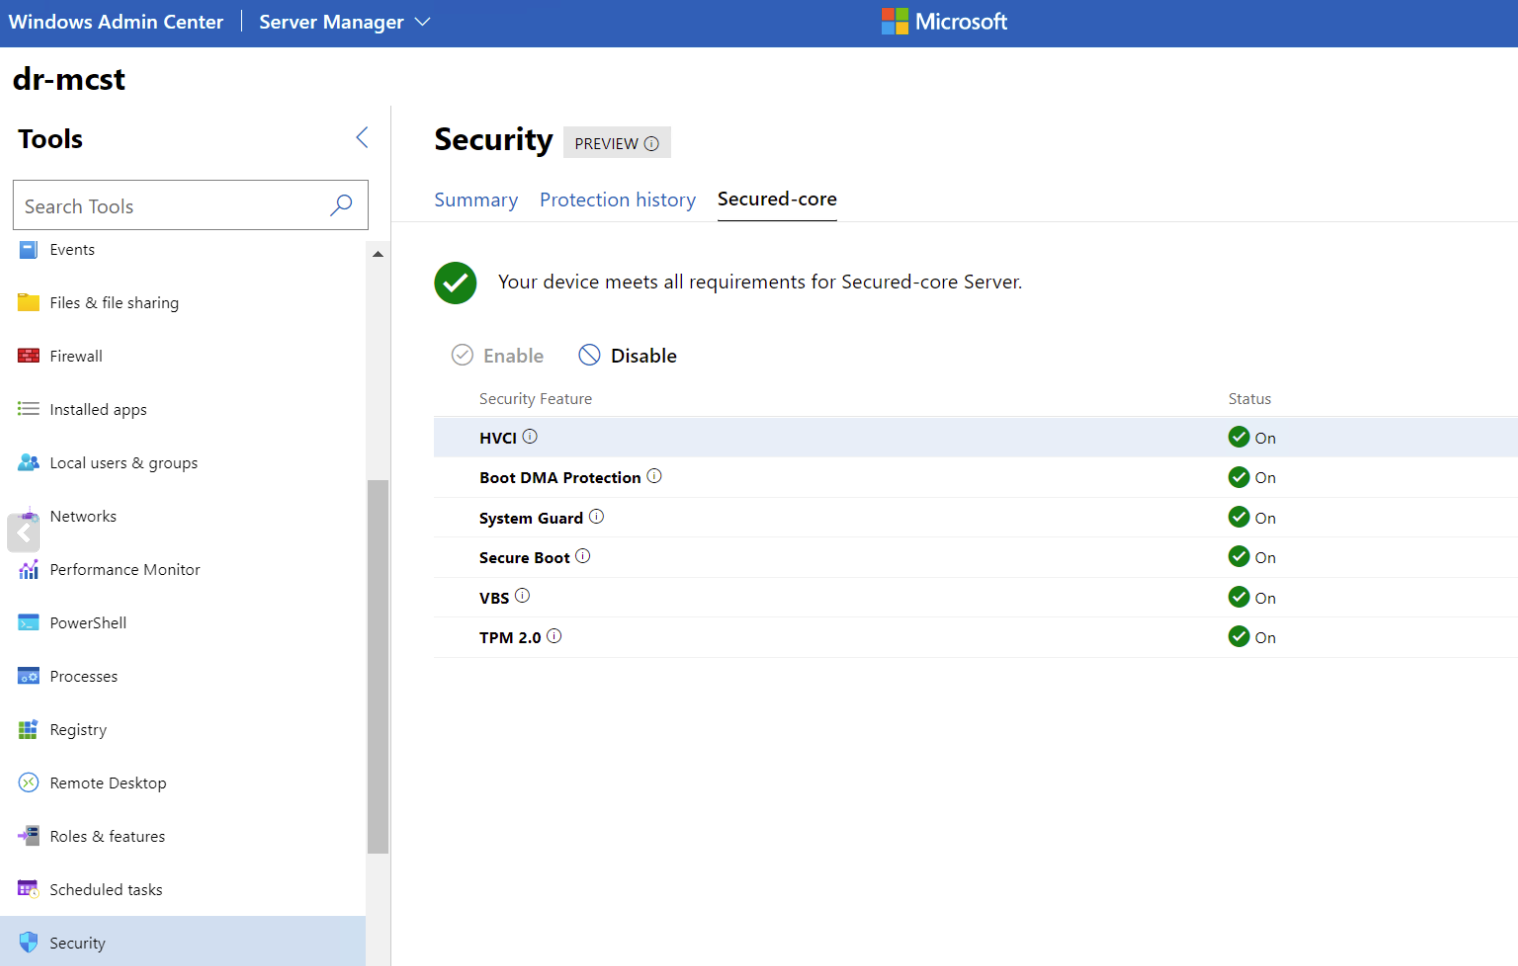Open the Processes icon

[28, 676]
